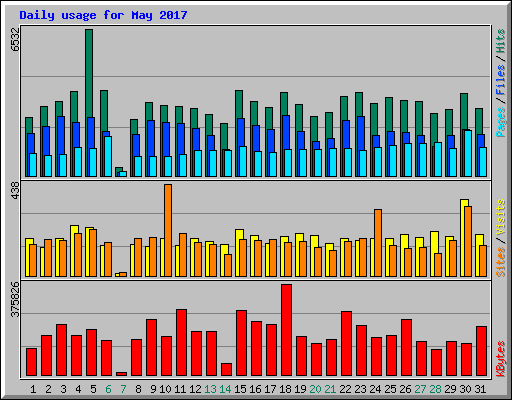Click day label 15 on the x-axis
The image size is (512, 400).
(240, 389)
